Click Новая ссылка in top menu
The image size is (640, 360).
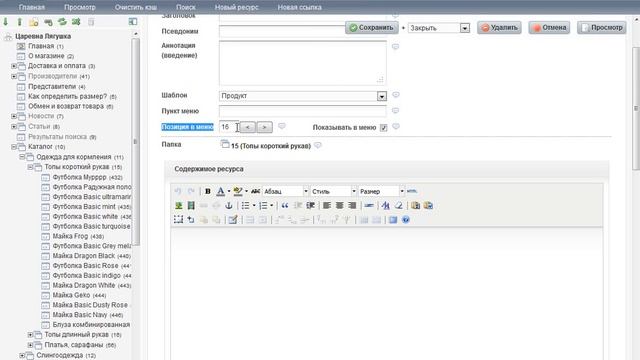point(300,7)
